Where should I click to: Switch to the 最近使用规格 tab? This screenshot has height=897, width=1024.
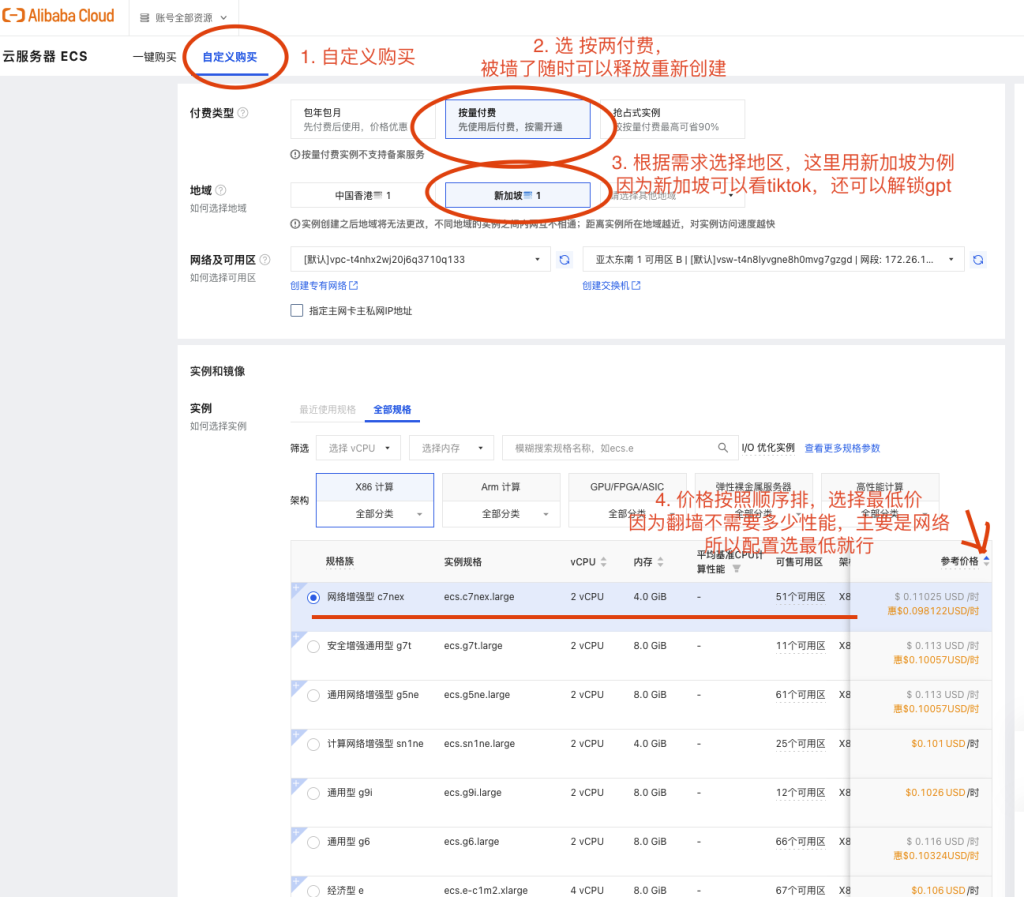(327, 409)
